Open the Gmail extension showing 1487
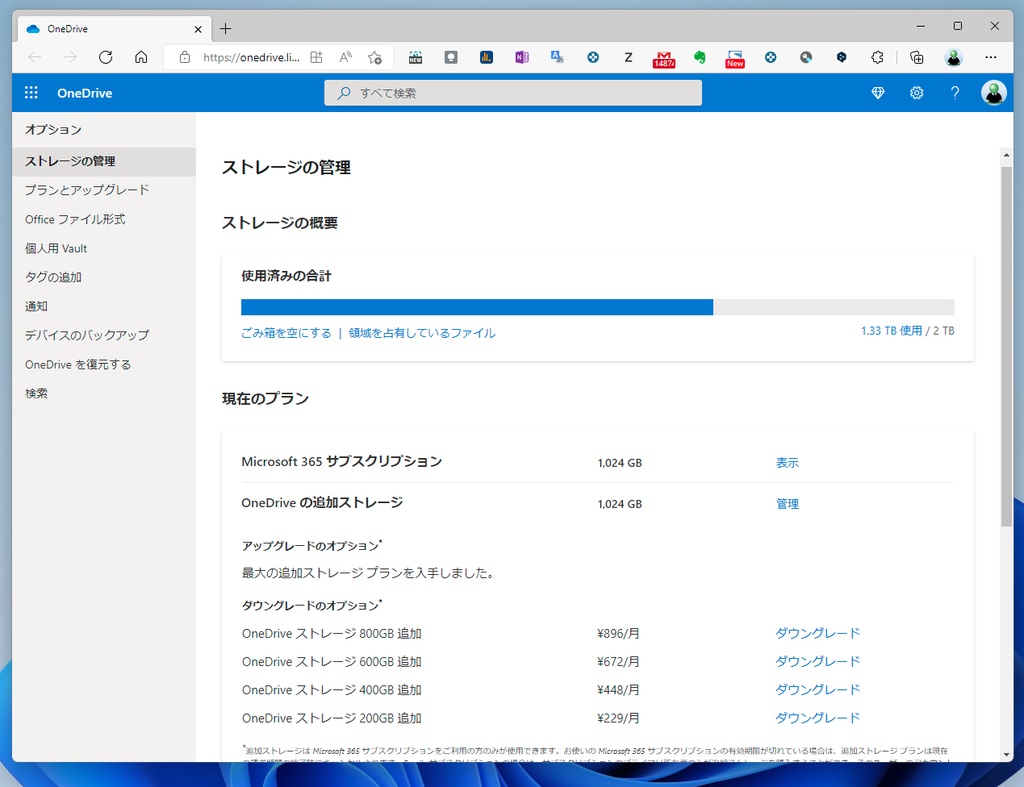The image size is (1024, 787). pos(664,59)
